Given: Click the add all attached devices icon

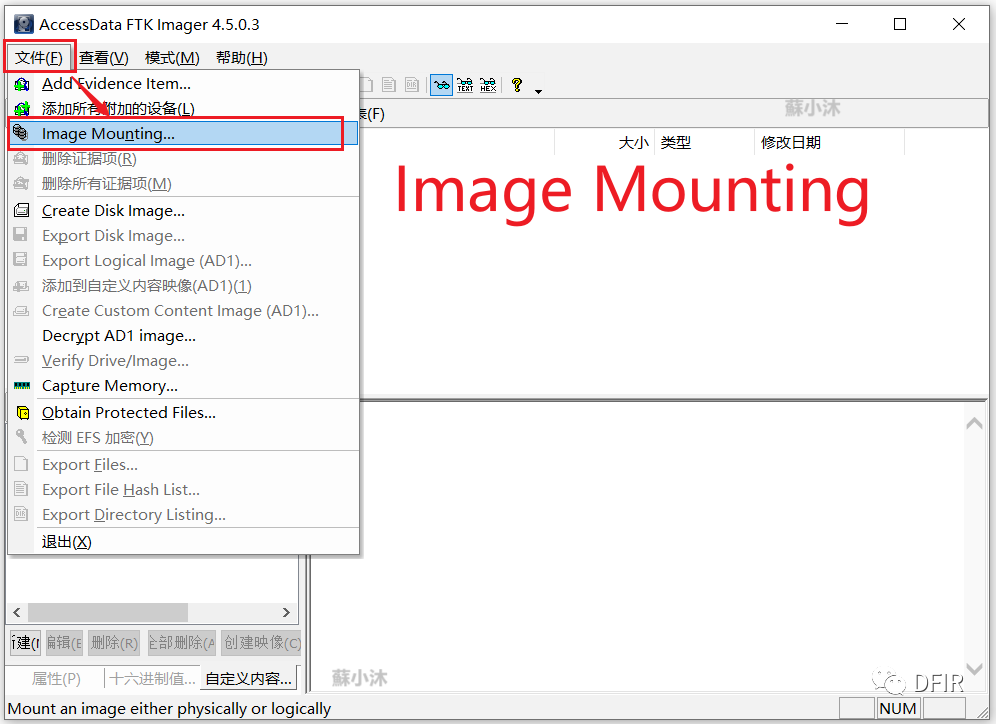Looking at the screenshot, I should [x=22, y=109].
